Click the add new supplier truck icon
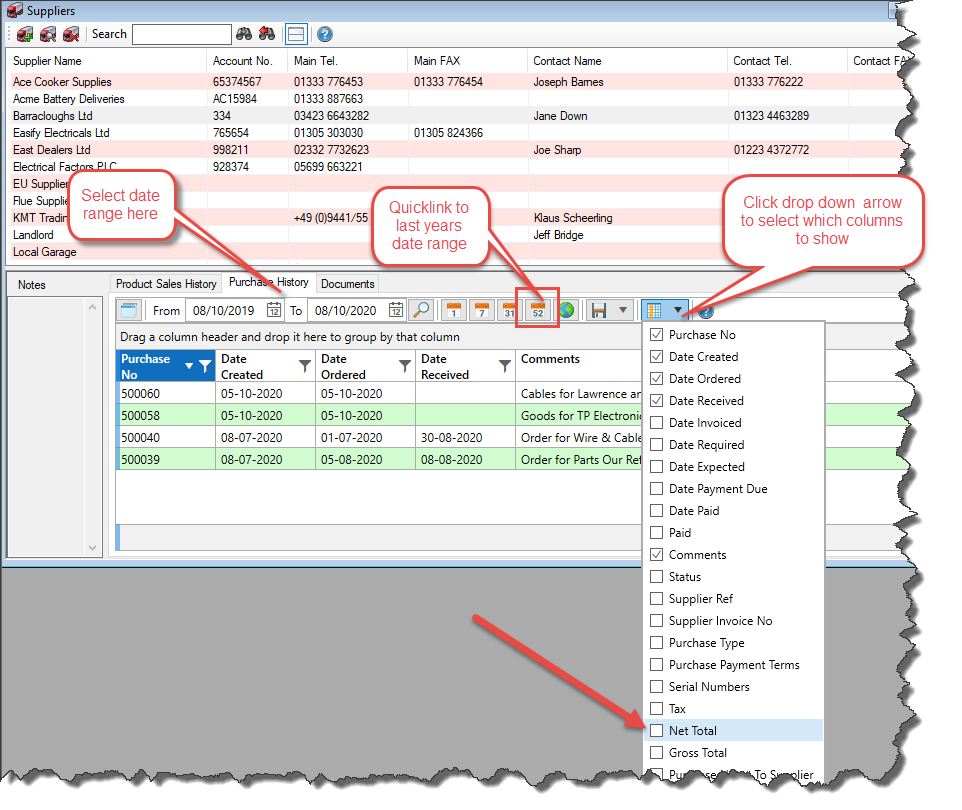 point(25,34)
